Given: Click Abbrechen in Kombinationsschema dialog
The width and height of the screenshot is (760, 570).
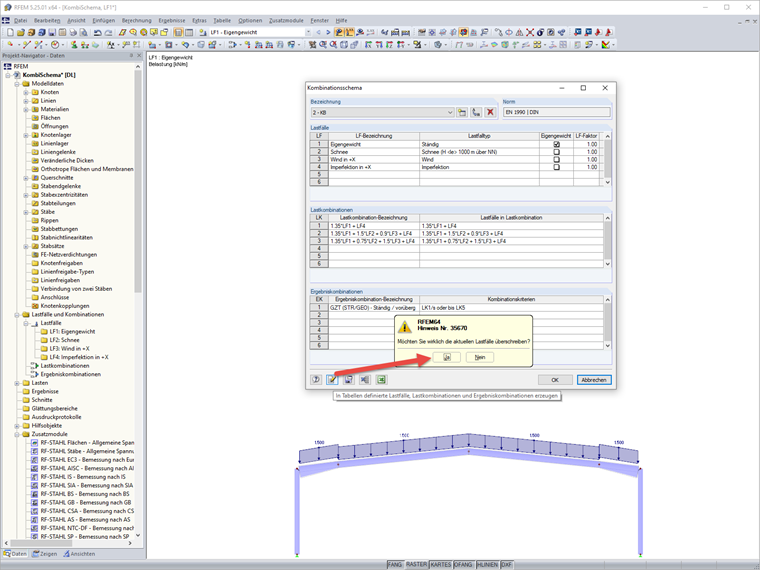Looking at the screenshot, I should tap(594, 380).
